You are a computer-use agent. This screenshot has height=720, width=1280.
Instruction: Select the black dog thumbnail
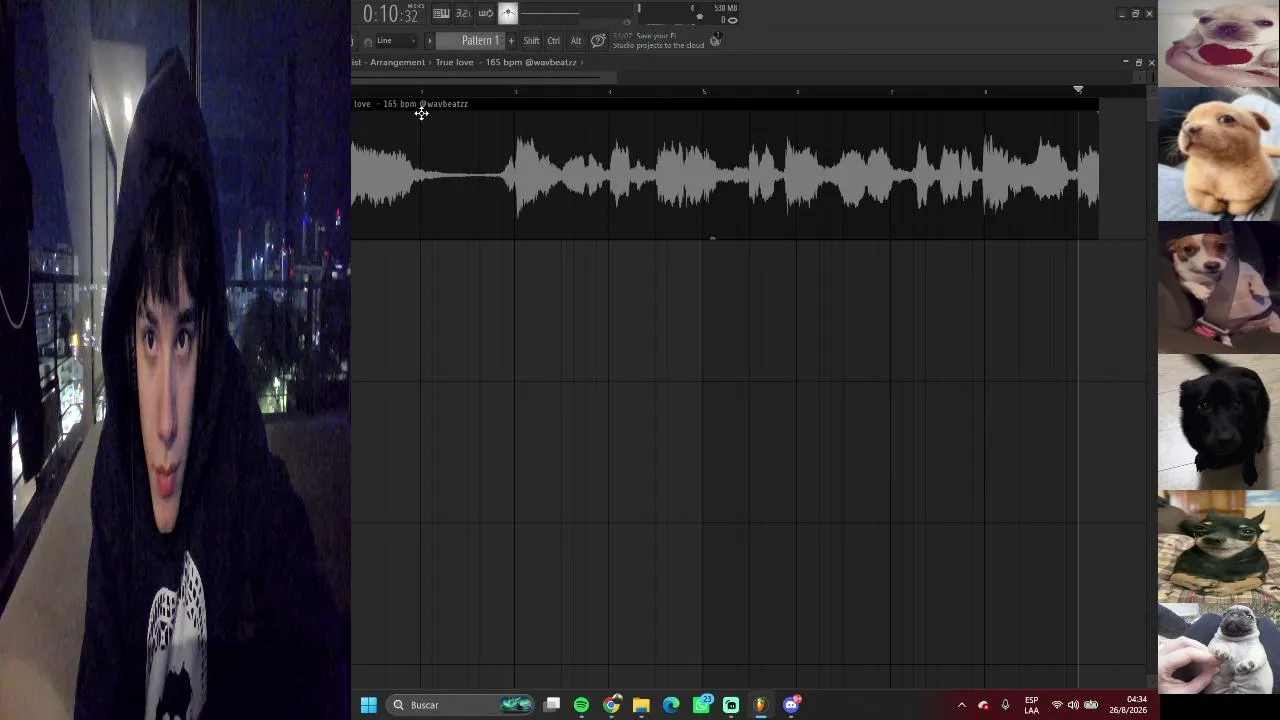[1219, 421]
